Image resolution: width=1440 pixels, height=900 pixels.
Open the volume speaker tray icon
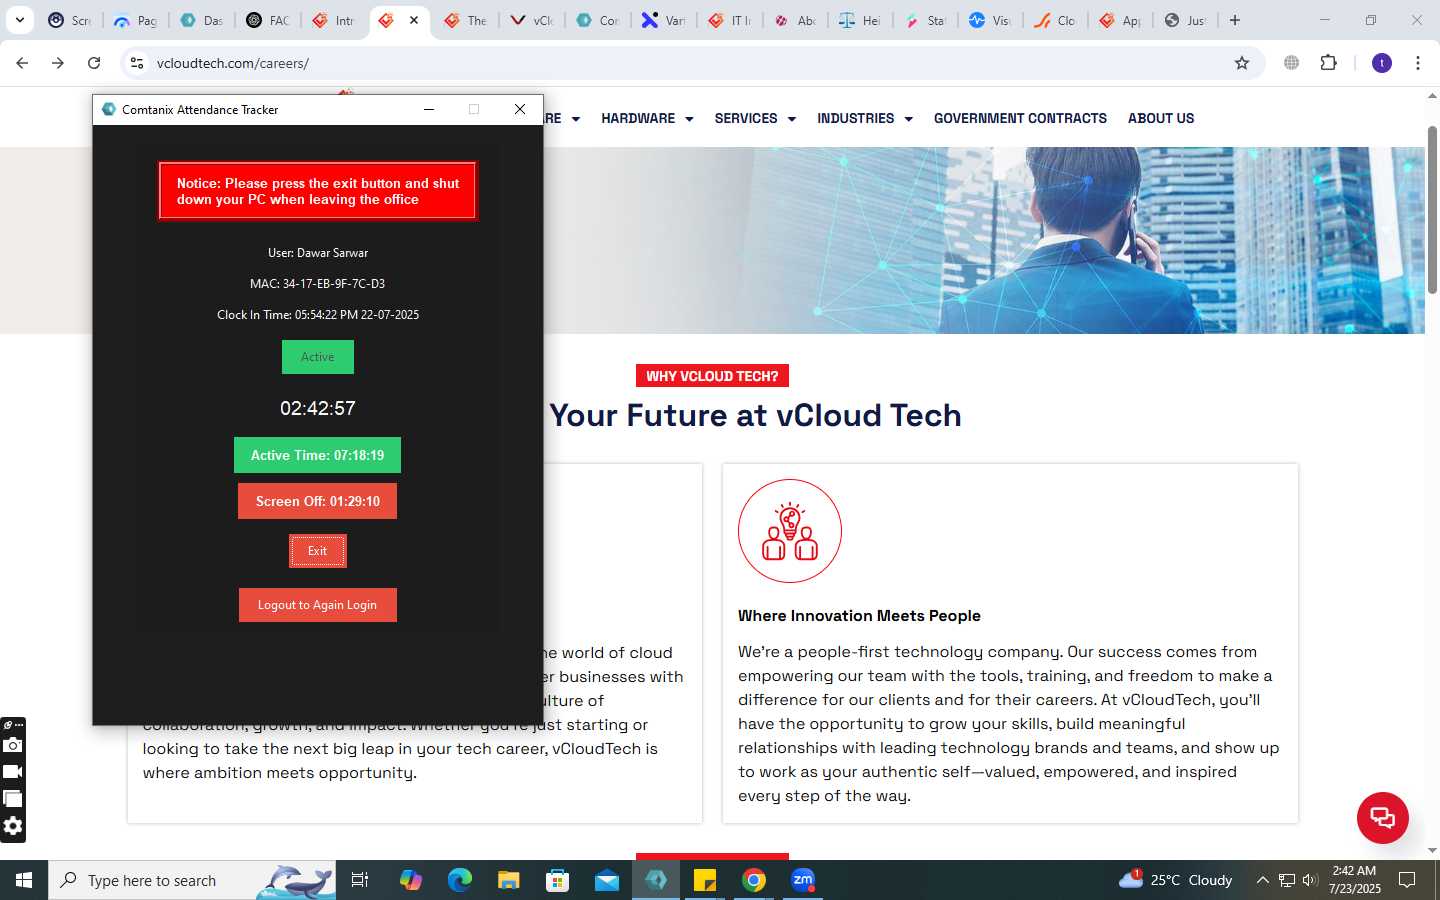(1310, 880)
